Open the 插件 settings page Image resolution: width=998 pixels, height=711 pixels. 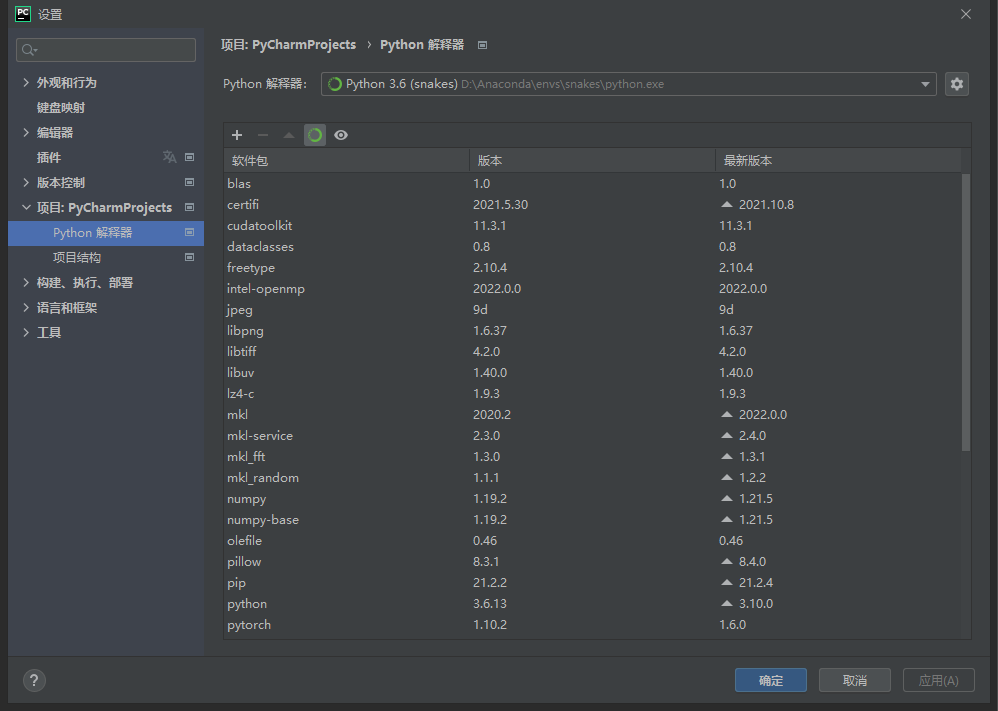point(49,157)
